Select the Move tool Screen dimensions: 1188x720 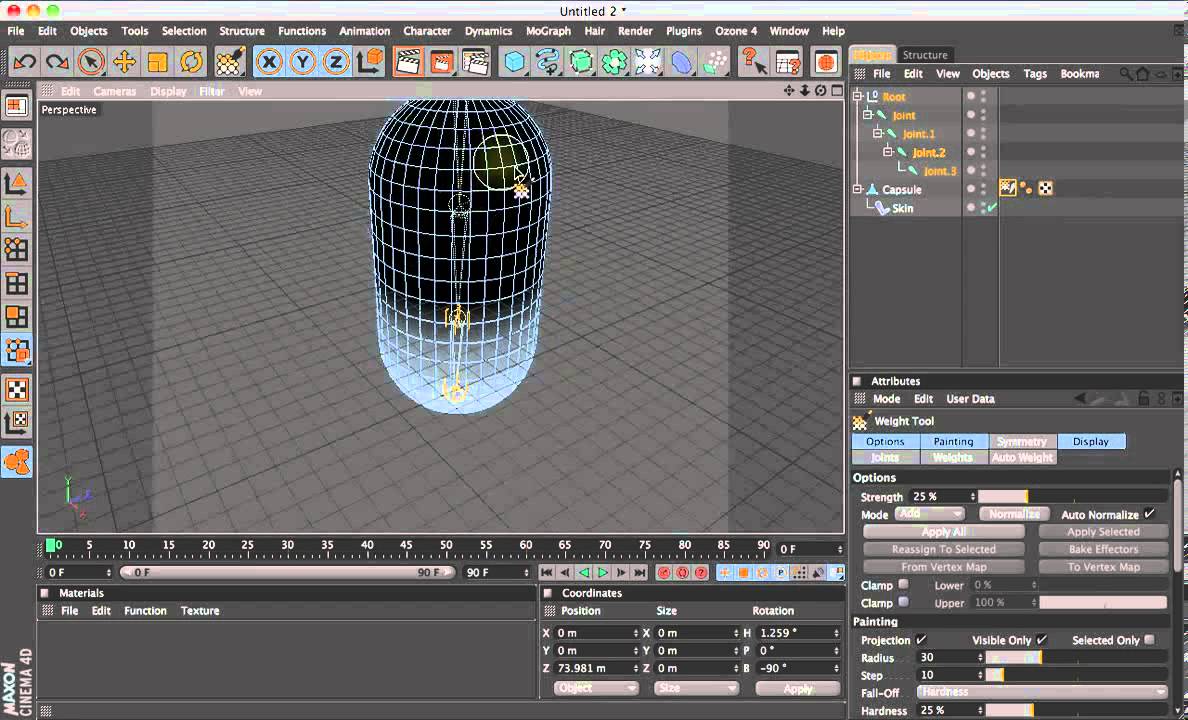124,62
